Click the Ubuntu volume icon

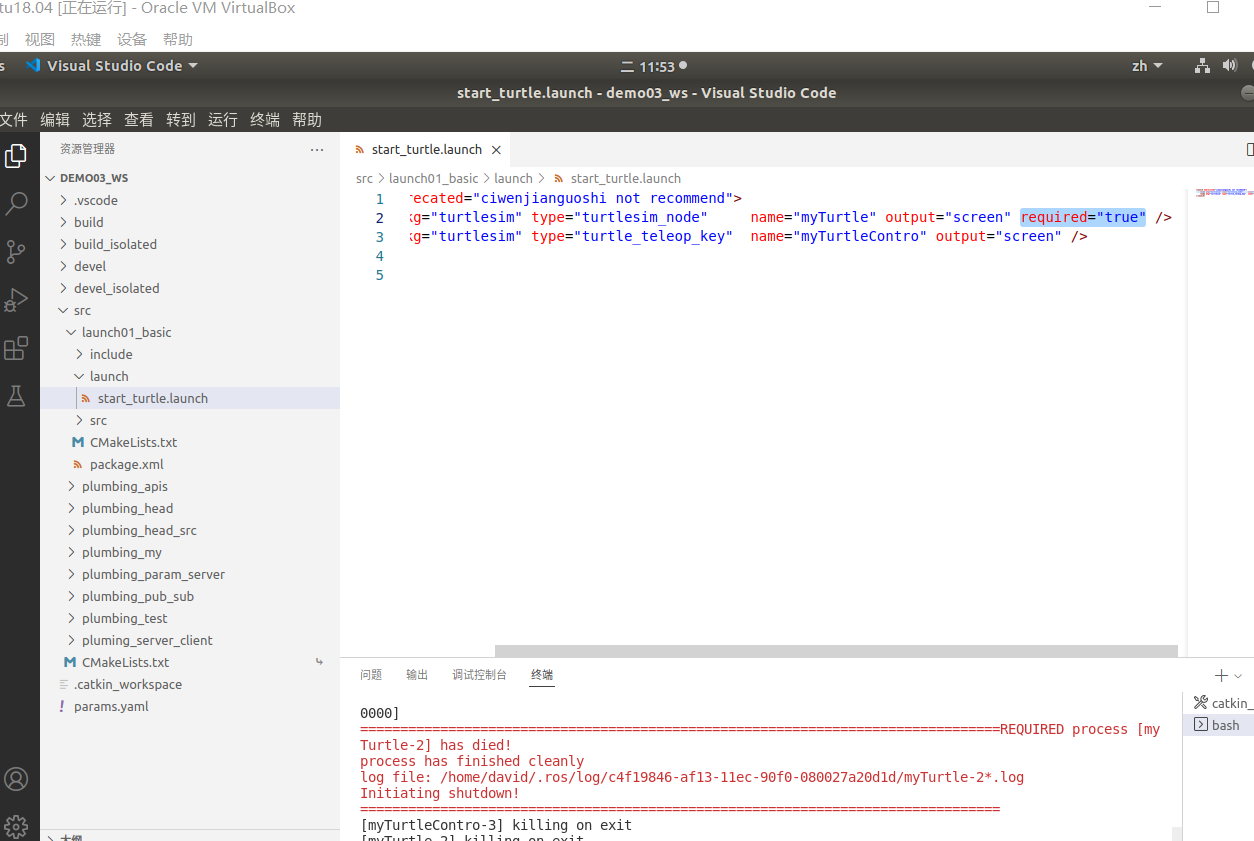click(1229, 66)
